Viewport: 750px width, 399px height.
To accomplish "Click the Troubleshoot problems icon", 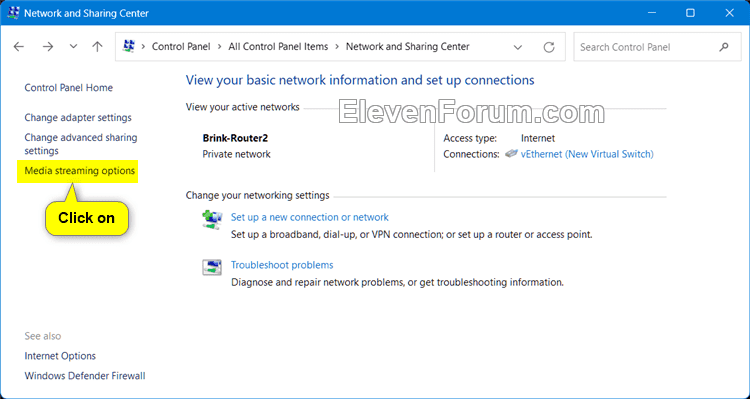I will pos(212,267).
